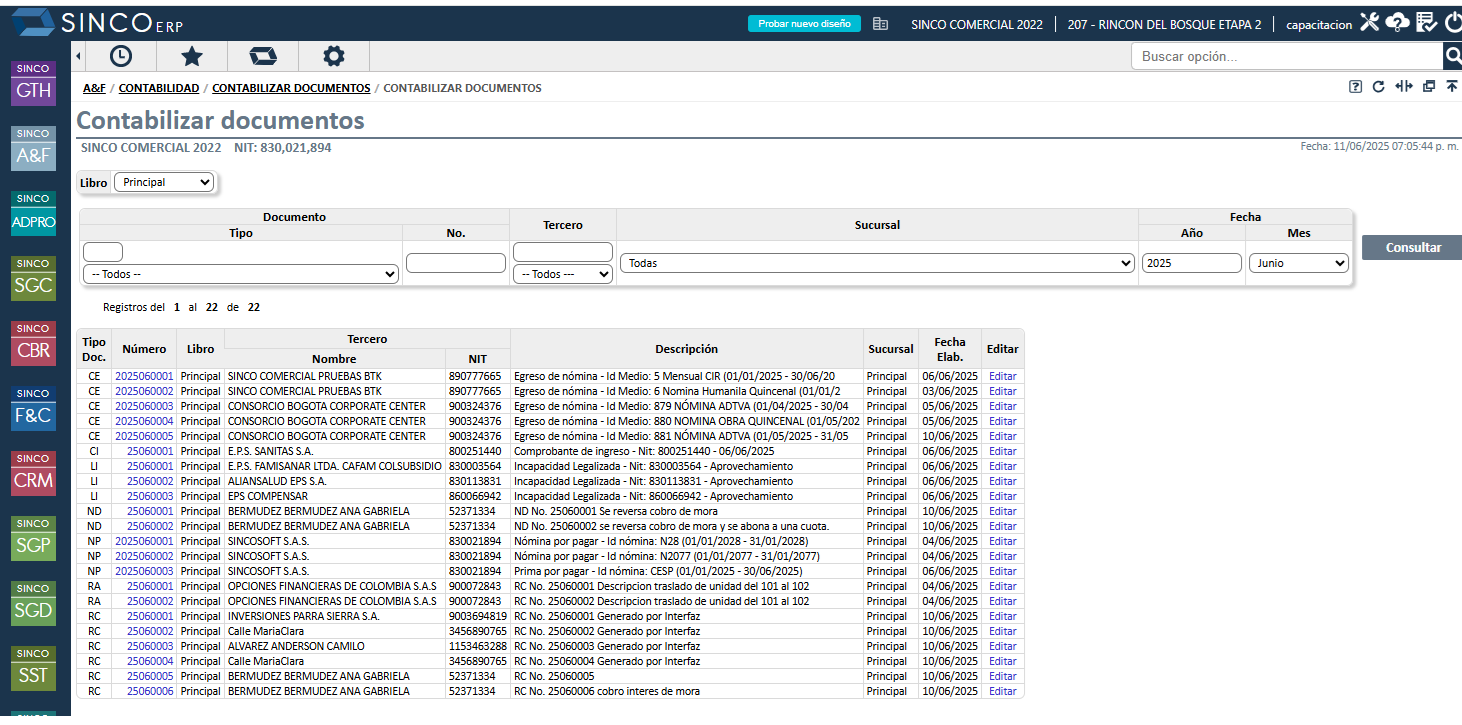Open the page help question icon

[x=1355, y=87]
